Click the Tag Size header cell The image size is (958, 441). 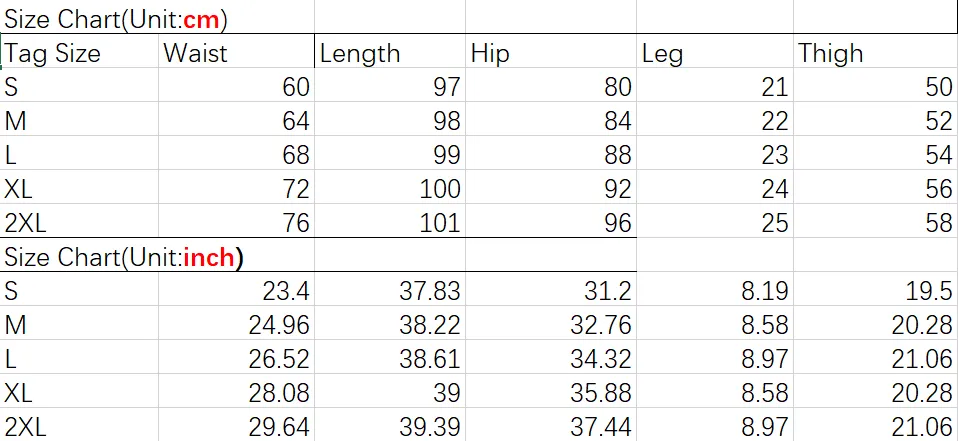coord(80,51)
